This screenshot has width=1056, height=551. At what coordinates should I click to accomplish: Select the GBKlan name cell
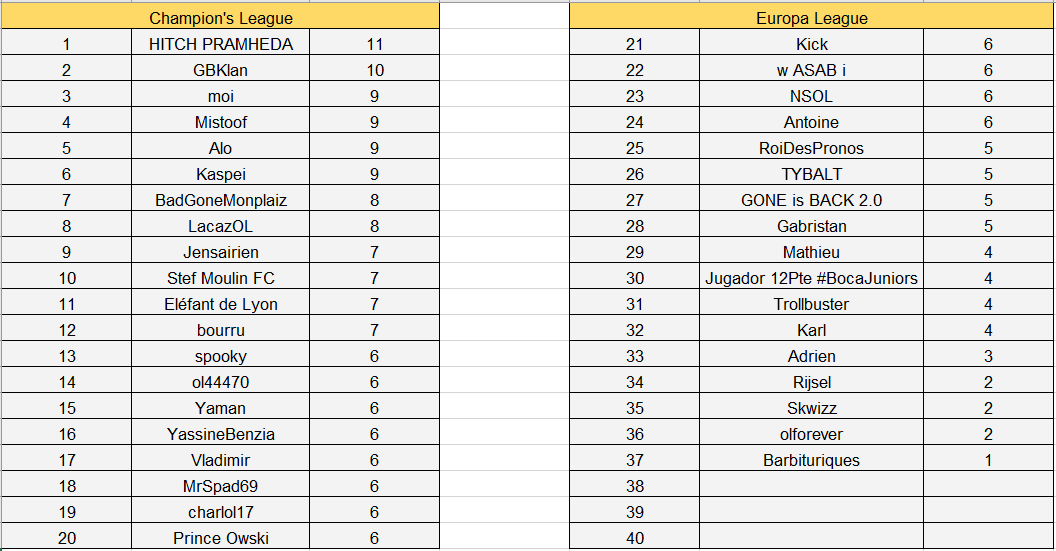221,70
